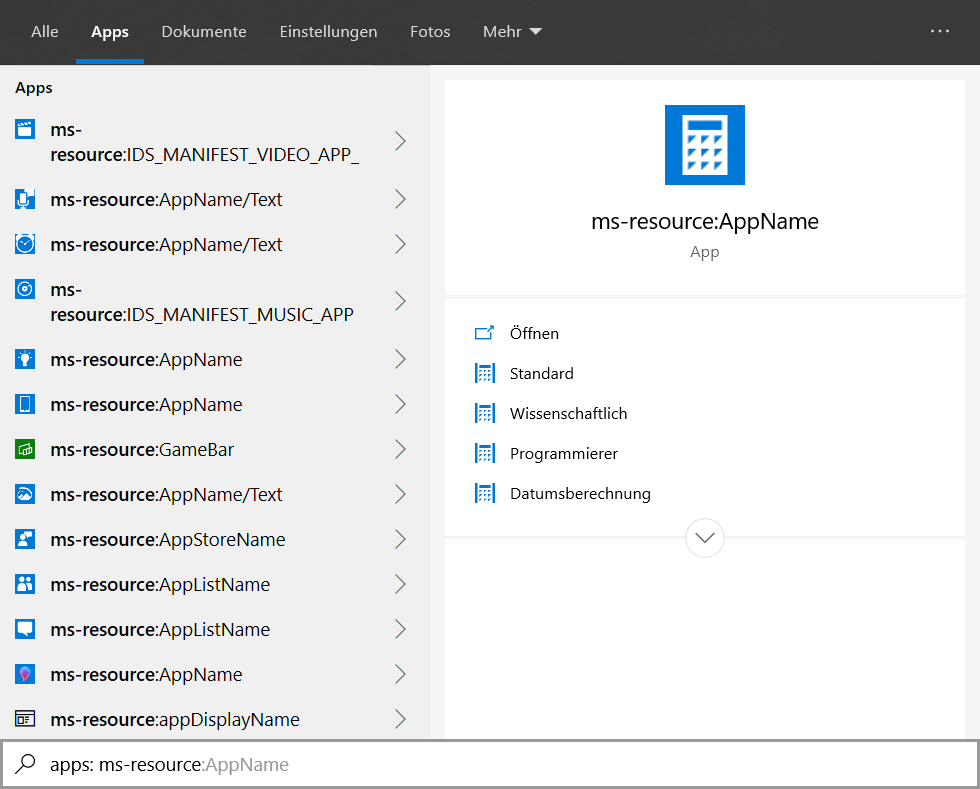Select the people icon for first AppListName
This screenshot has height=789, width=980.
click(x=25, y=584)
